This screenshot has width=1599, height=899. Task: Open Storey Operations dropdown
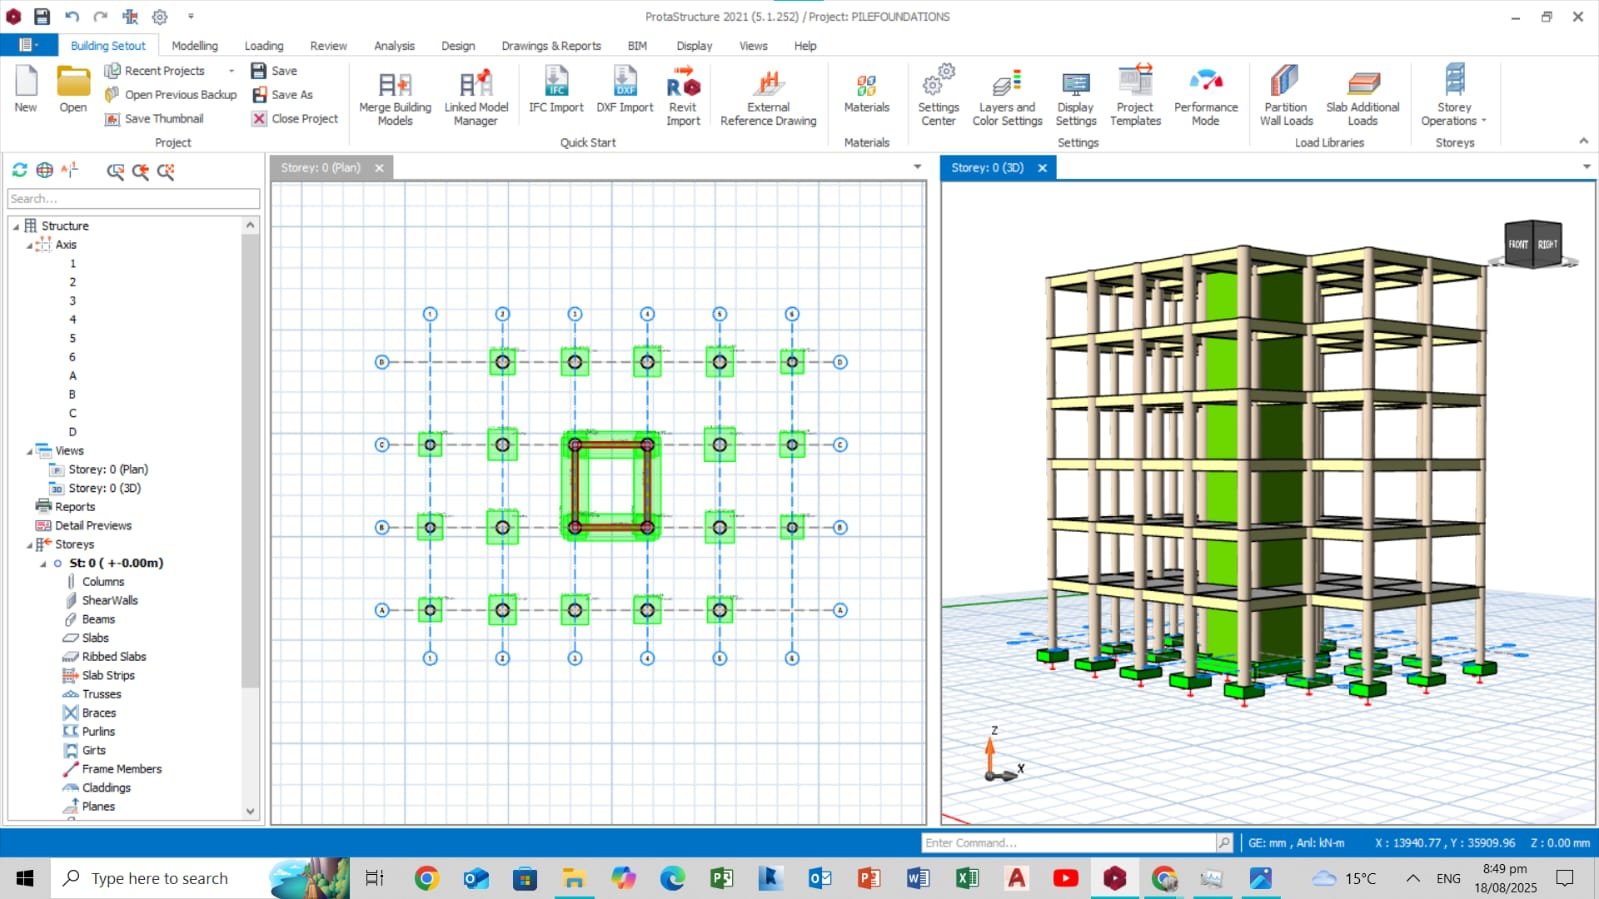pos(1454,95)
